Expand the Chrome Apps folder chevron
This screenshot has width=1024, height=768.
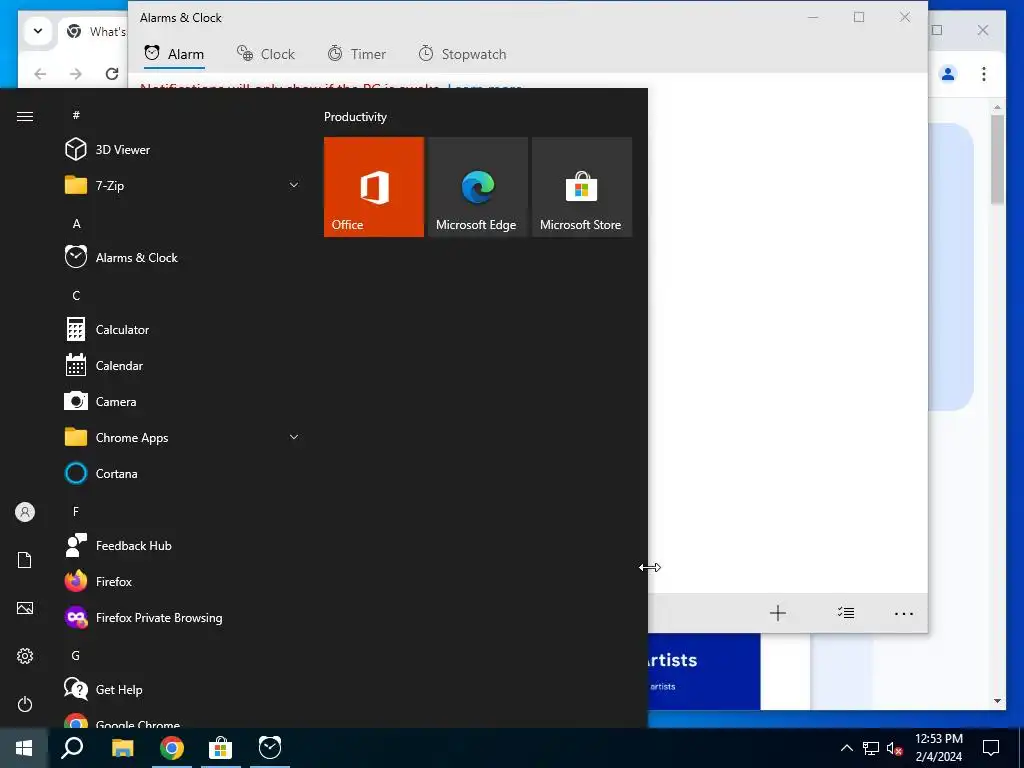coord(294,438)
